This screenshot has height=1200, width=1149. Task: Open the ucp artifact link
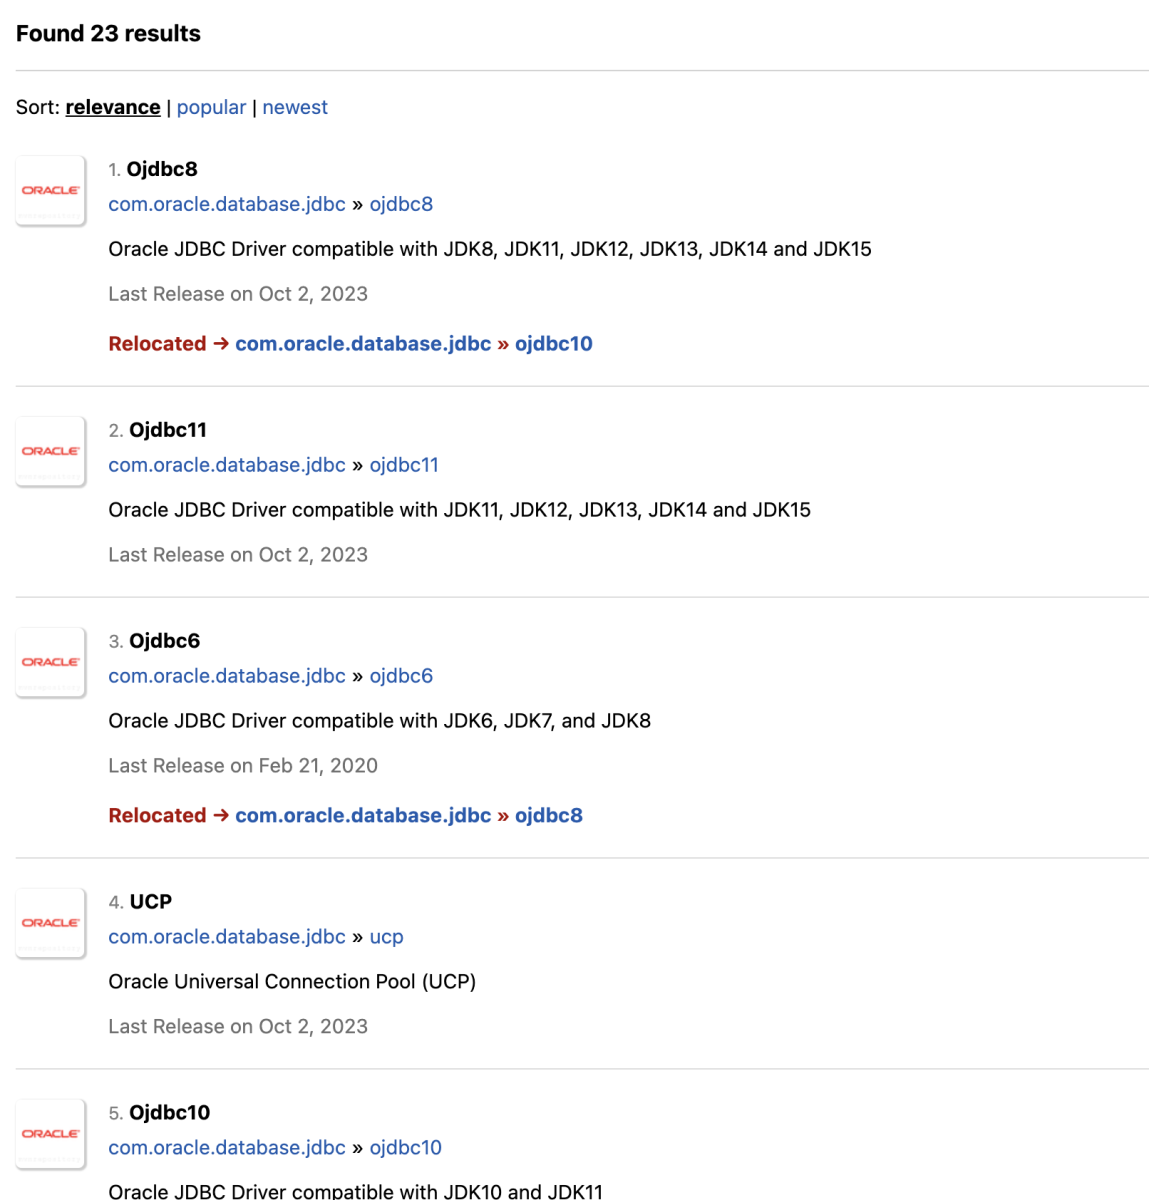click(387, 937)
